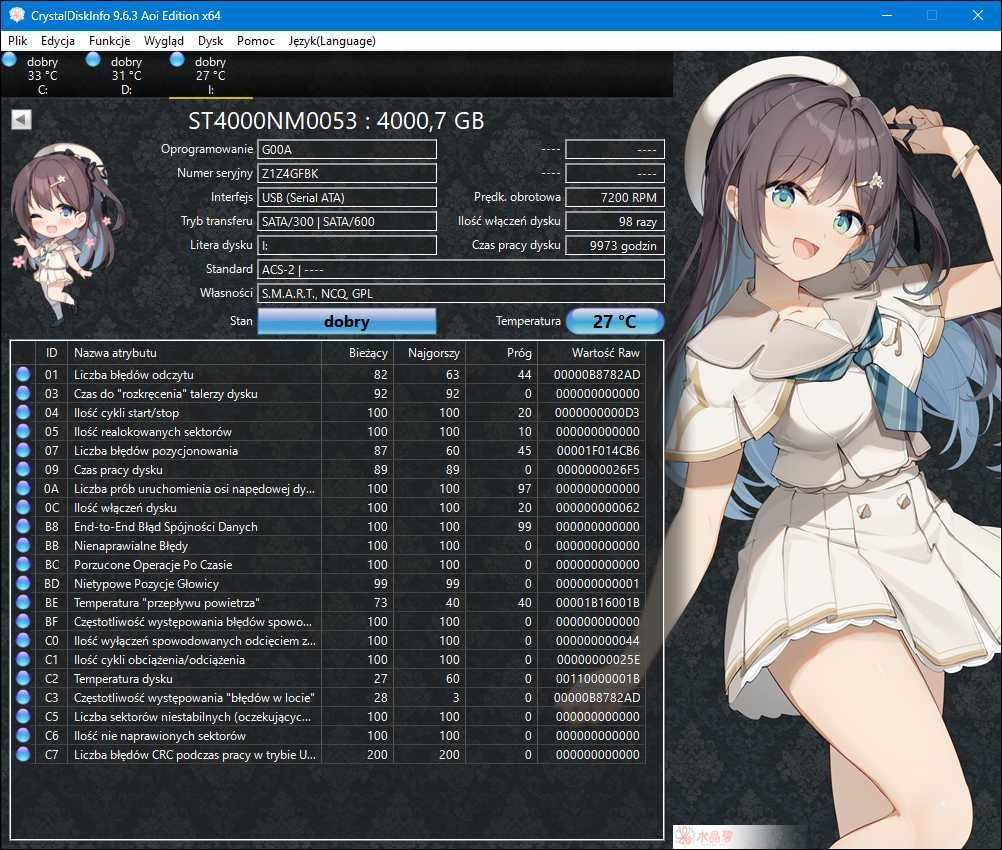The image size is (1002, 850).
Task: Click status orb for attribute C2
Action: (x=23, y=679)
